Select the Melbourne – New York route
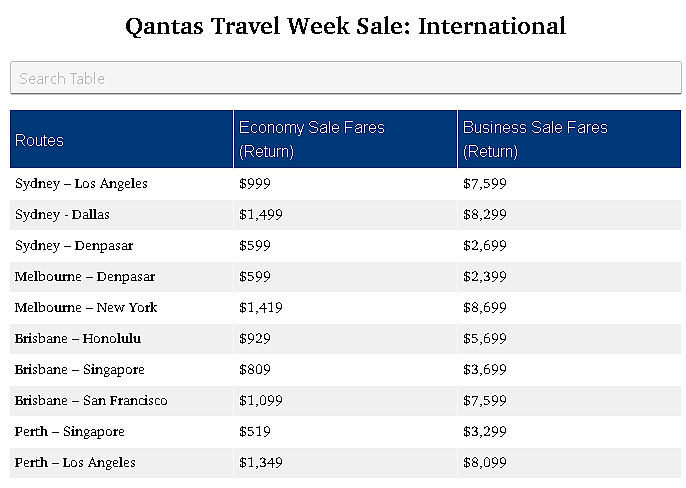The width and height of the screenshot is (686, 488). click(86, 308)
